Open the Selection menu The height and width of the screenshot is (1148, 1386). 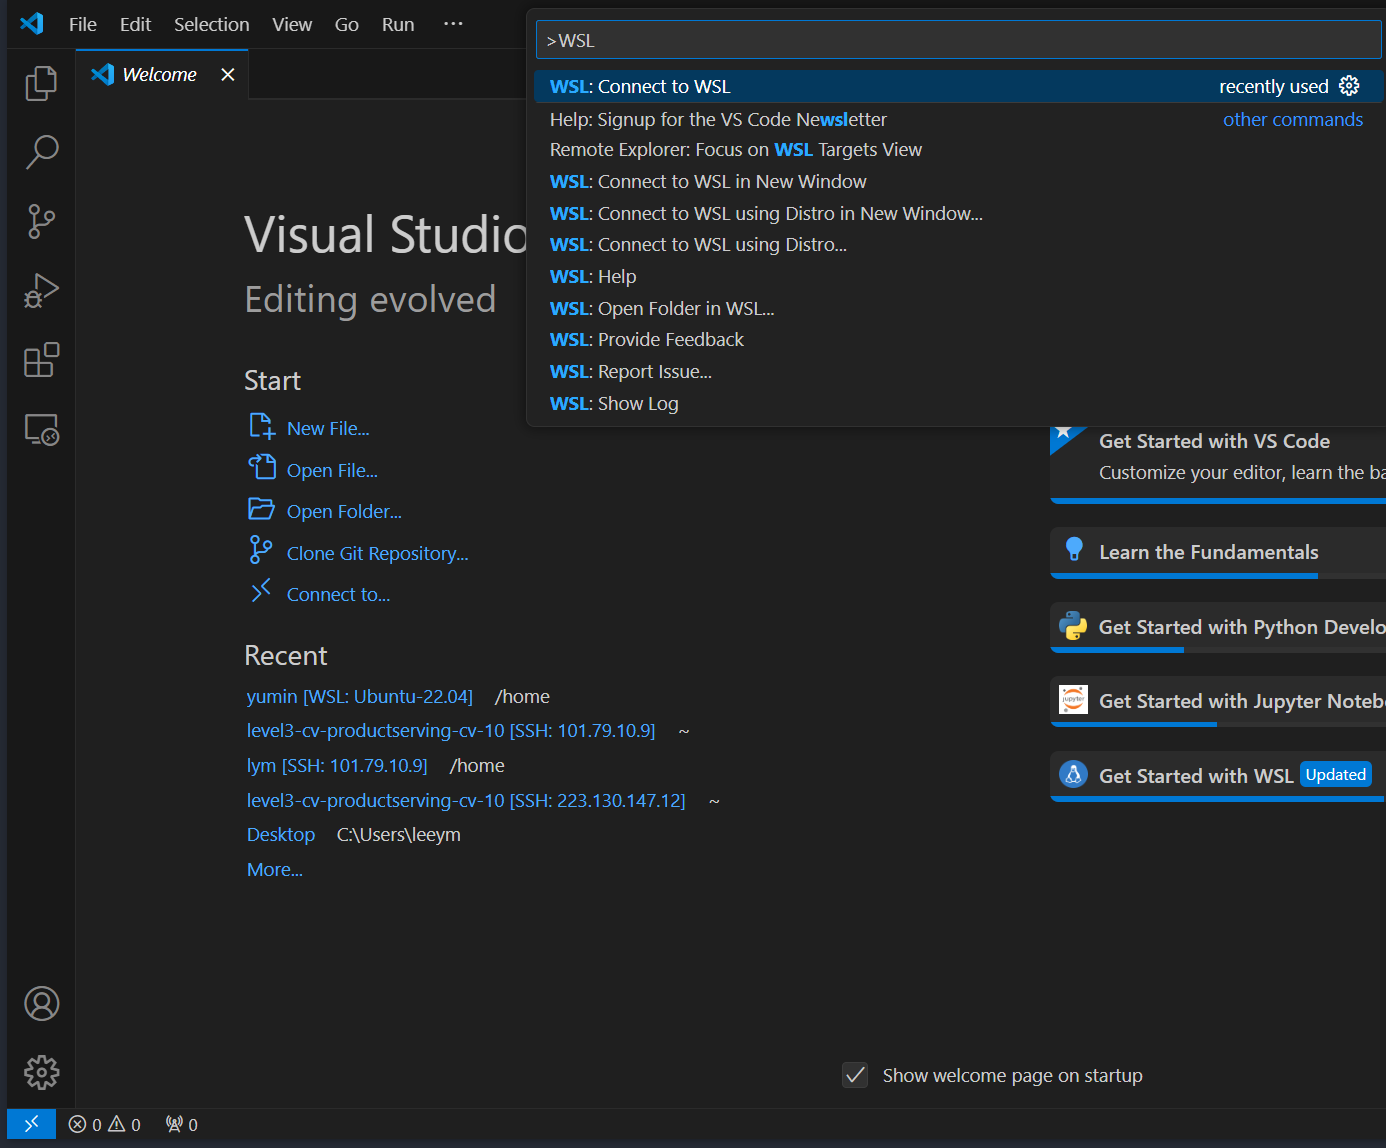pyautogui.click(x=212, y=24)
